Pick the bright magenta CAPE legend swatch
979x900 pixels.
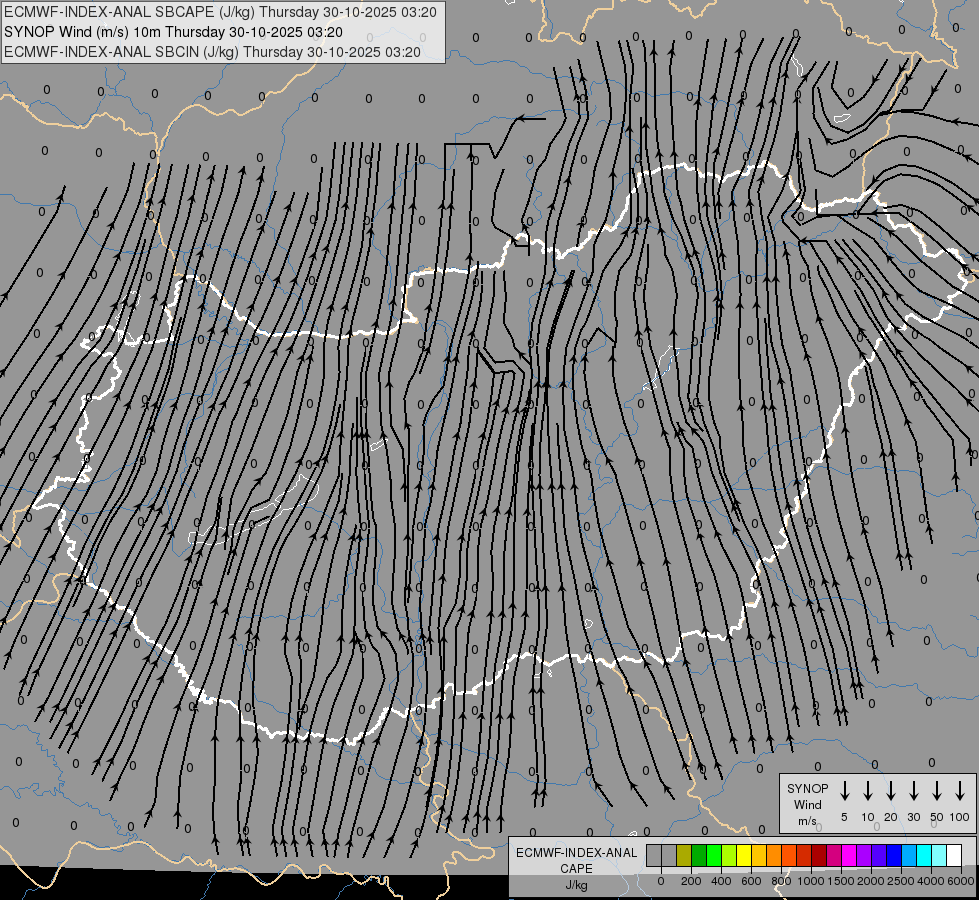849,855
